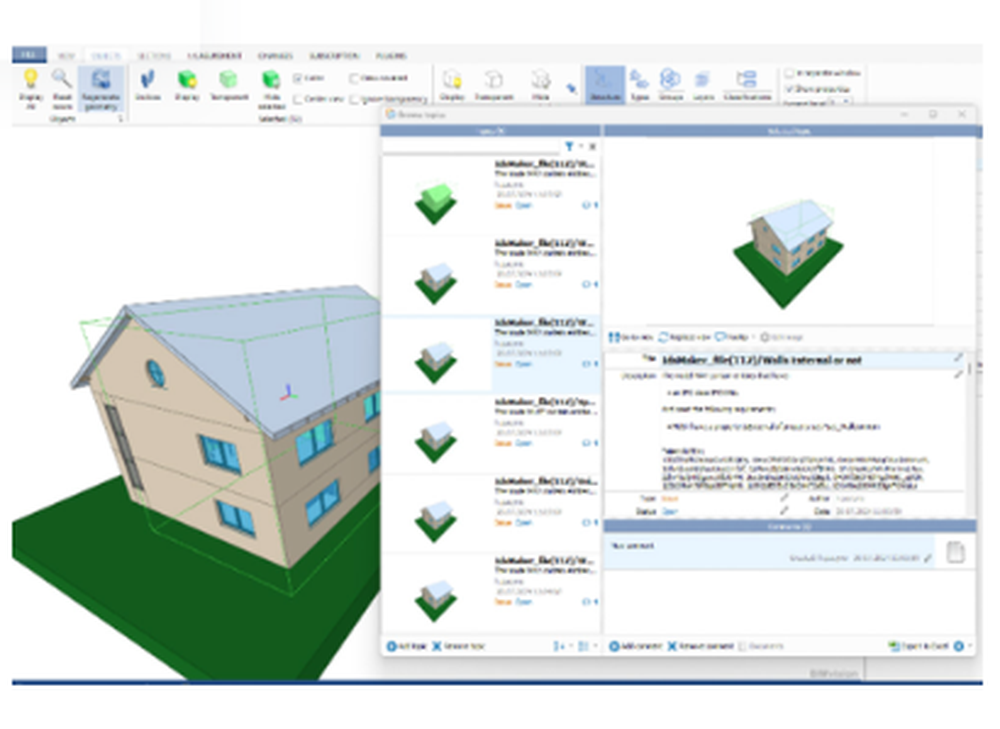The width and height of the screenshot is (1000, 729).
Task: Click the green Transparent selected cube icon
Action: click(x=228, y=79)
